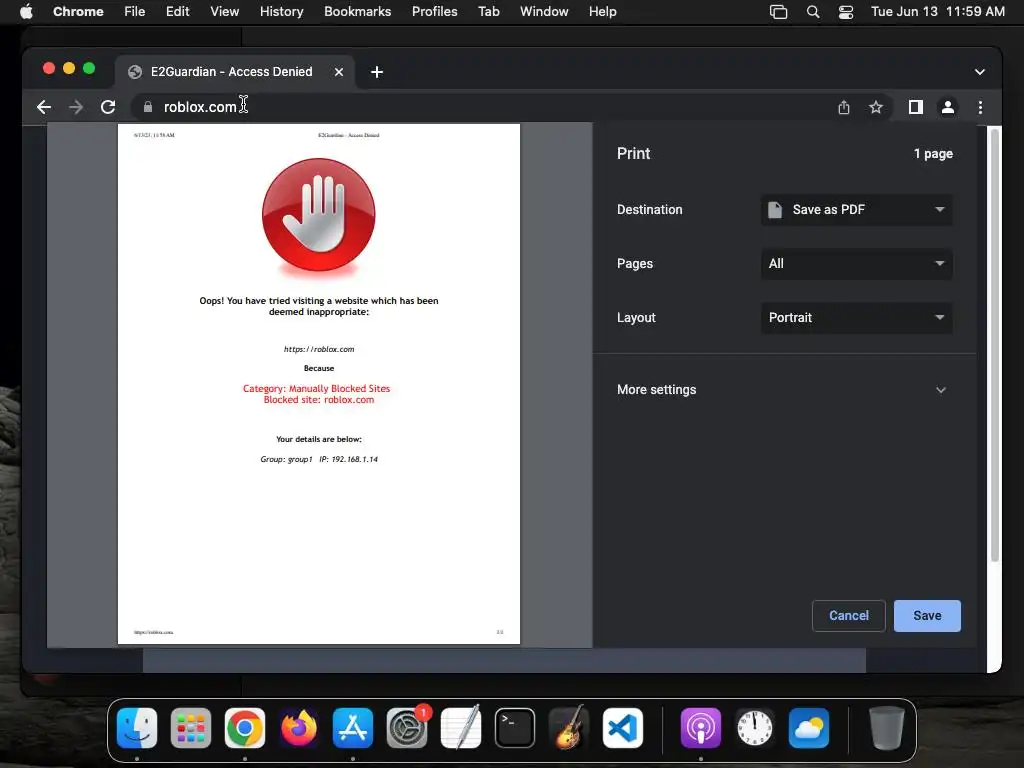
Task: Open Finder from the Dock
Action: coord(137,728)
